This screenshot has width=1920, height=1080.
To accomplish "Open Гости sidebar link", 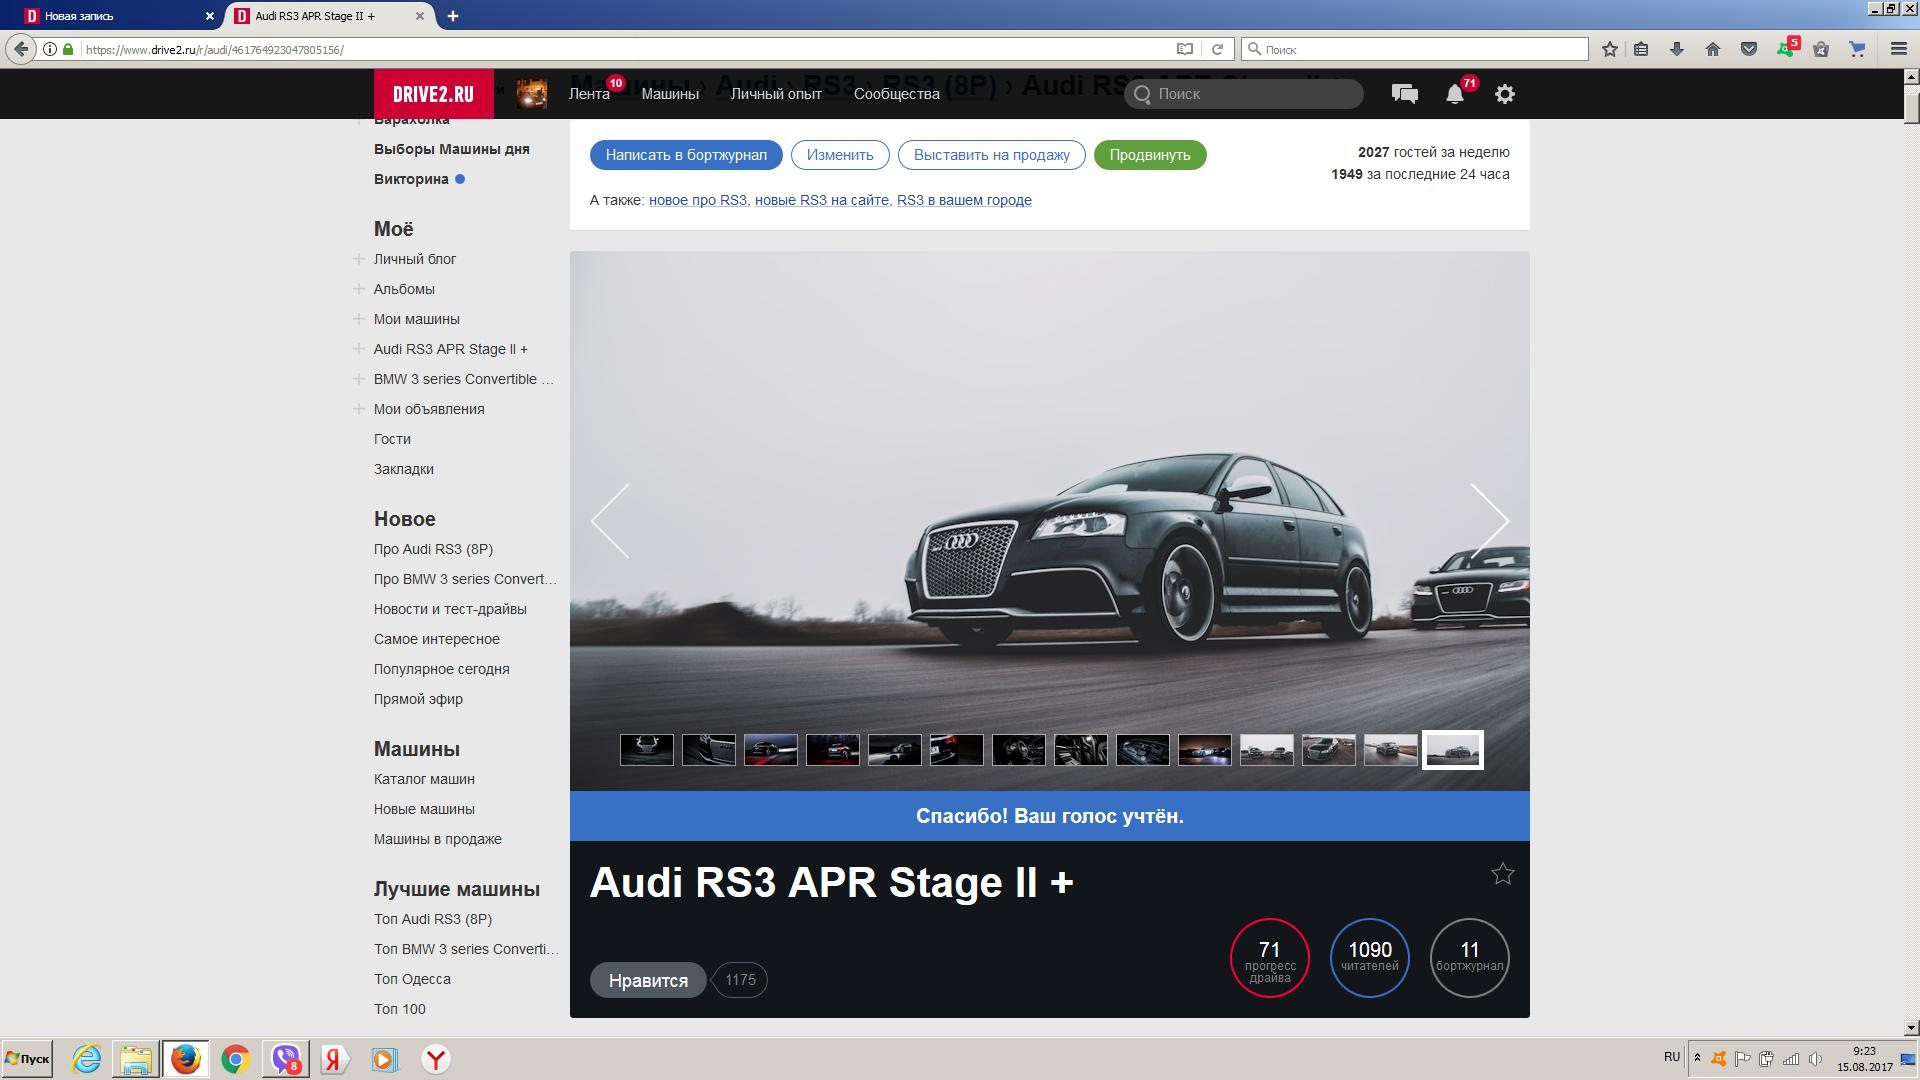I will (392, 439).
